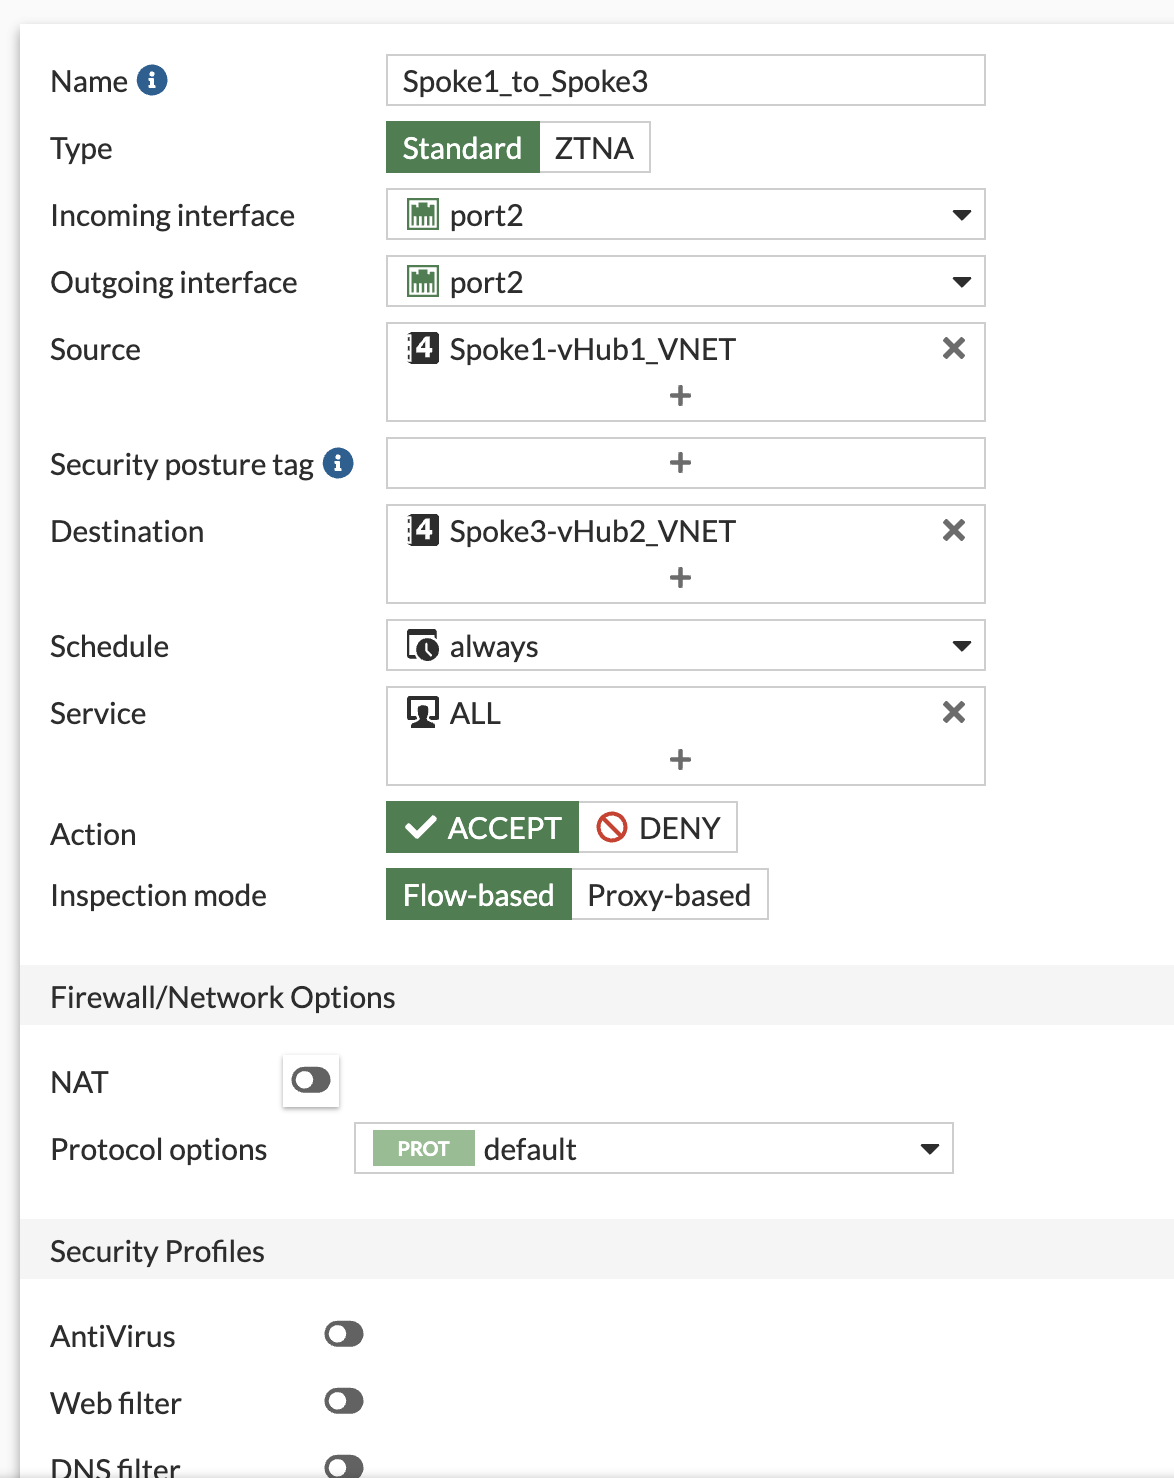The width and height of the screenshot is (1174, 1478).
Task: Click the clock icon on the always schedule
Action: [x=423, y=645]
